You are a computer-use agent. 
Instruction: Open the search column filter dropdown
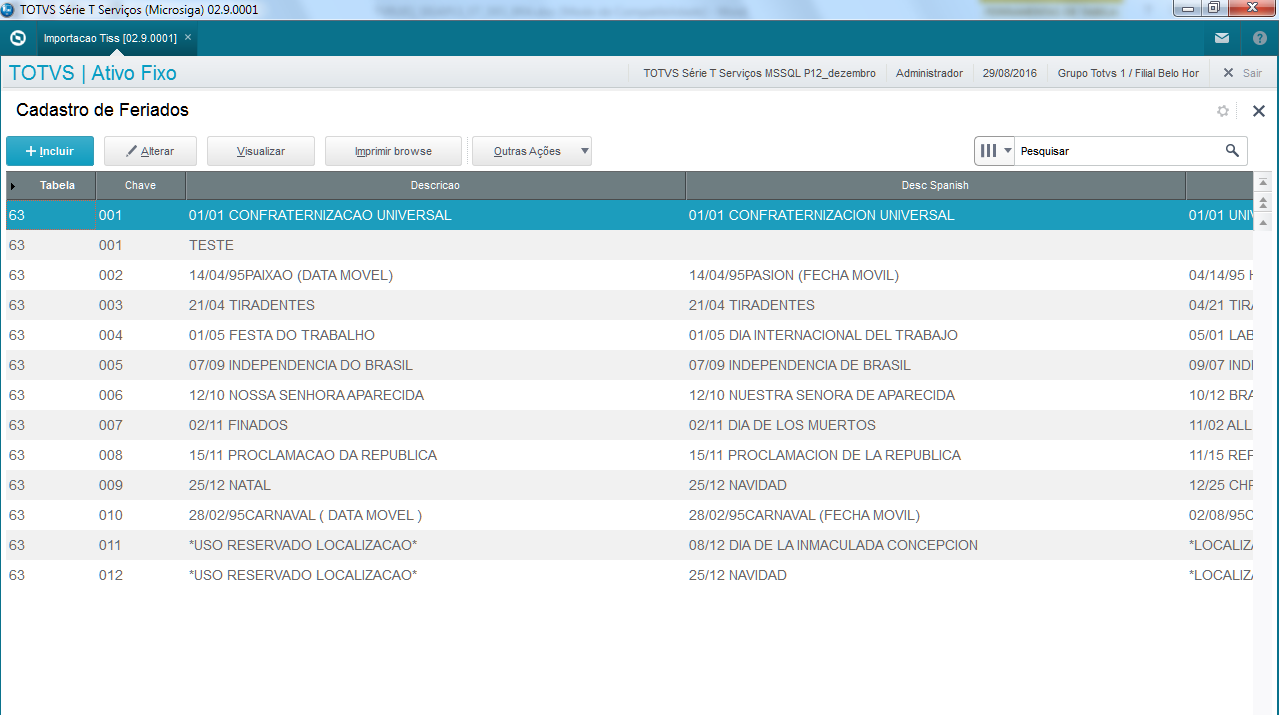tap(995, 151)
